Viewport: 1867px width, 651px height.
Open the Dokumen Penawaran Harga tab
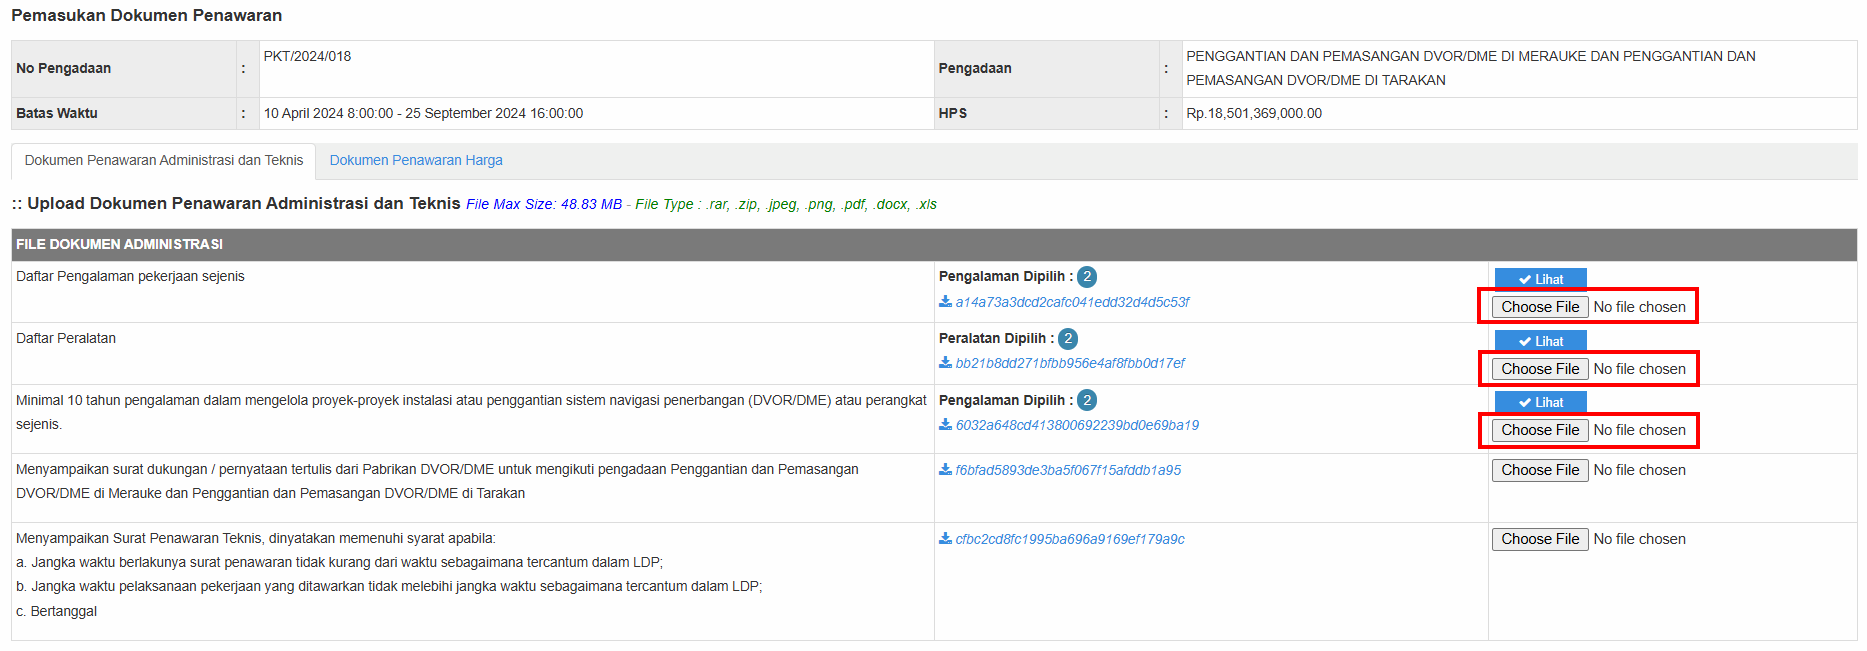tap(416, 161)
